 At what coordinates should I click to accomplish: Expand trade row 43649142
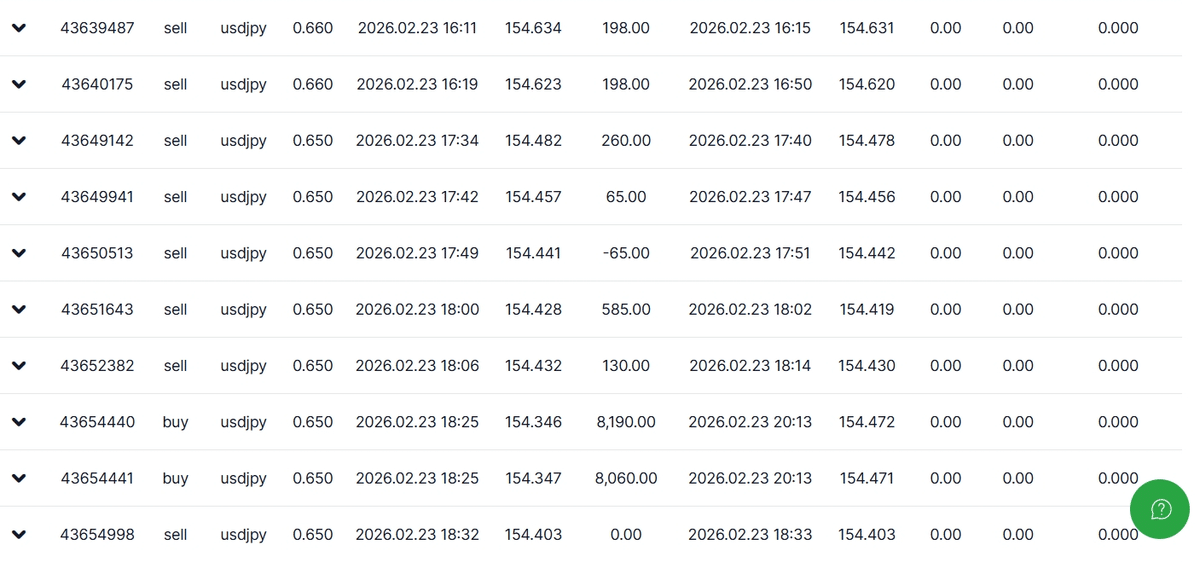coord(19,141)
